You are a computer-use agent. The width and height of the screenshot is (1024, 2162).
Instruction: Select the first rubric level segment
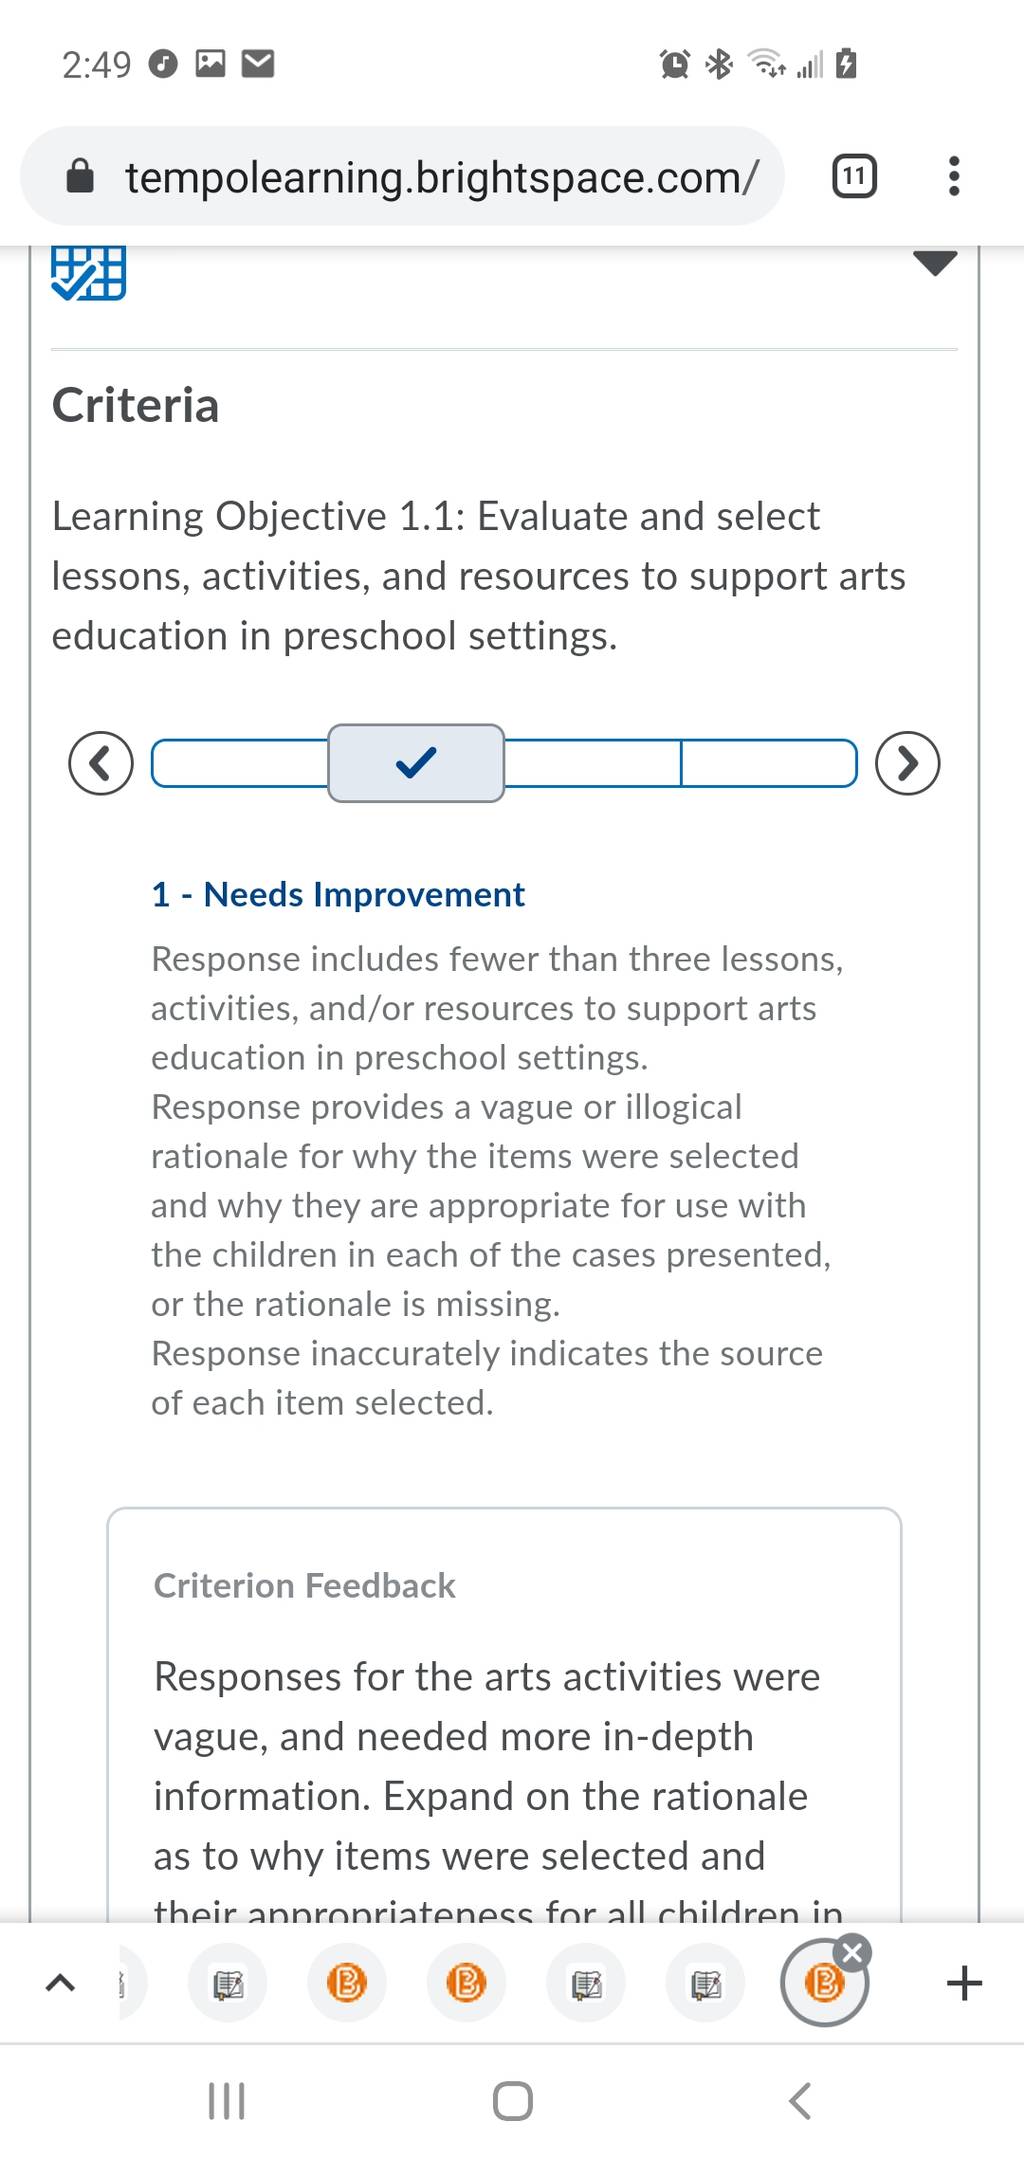(240, 763)
